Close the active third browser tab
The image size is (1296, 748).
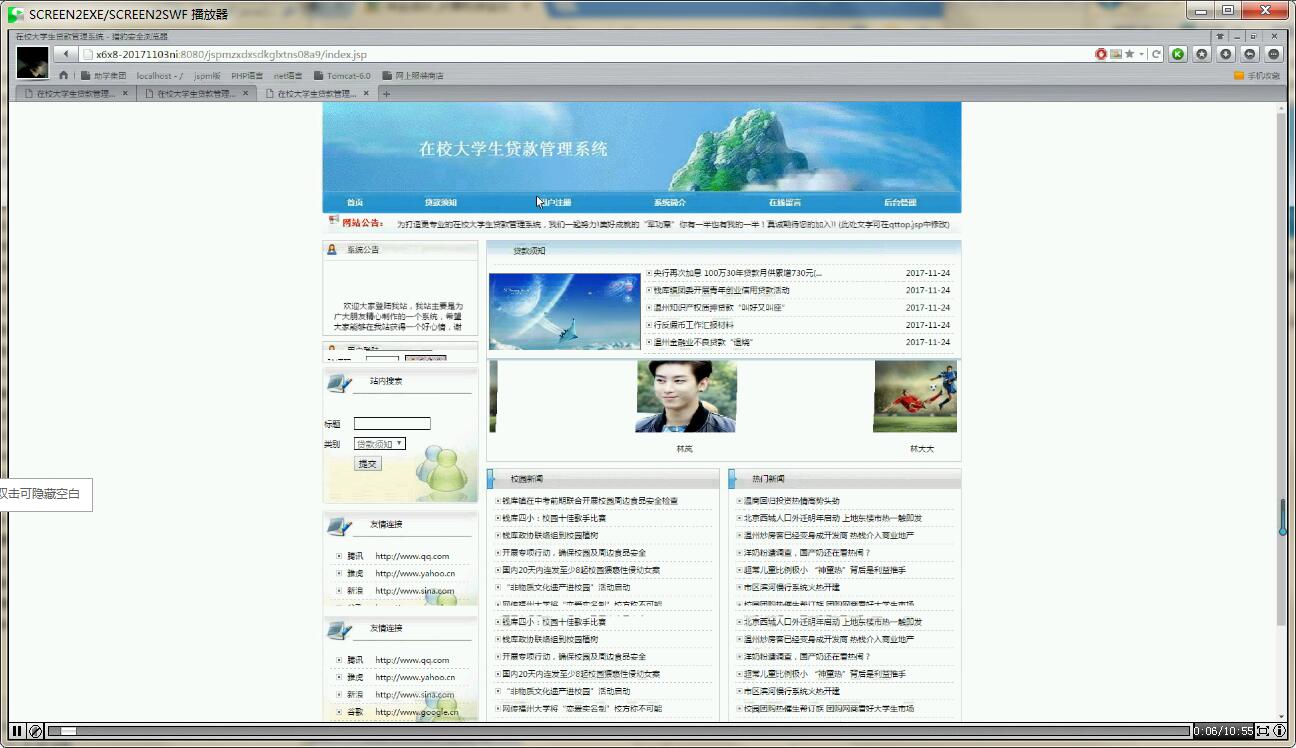pos(366,93)
